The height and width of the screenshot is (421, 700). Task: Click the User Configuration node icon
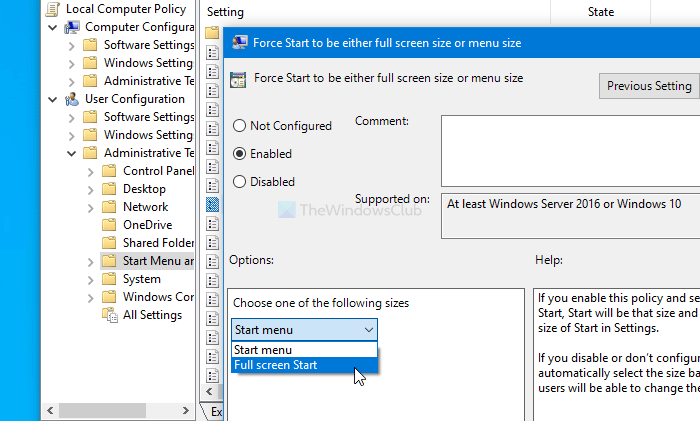click(72, 99)
